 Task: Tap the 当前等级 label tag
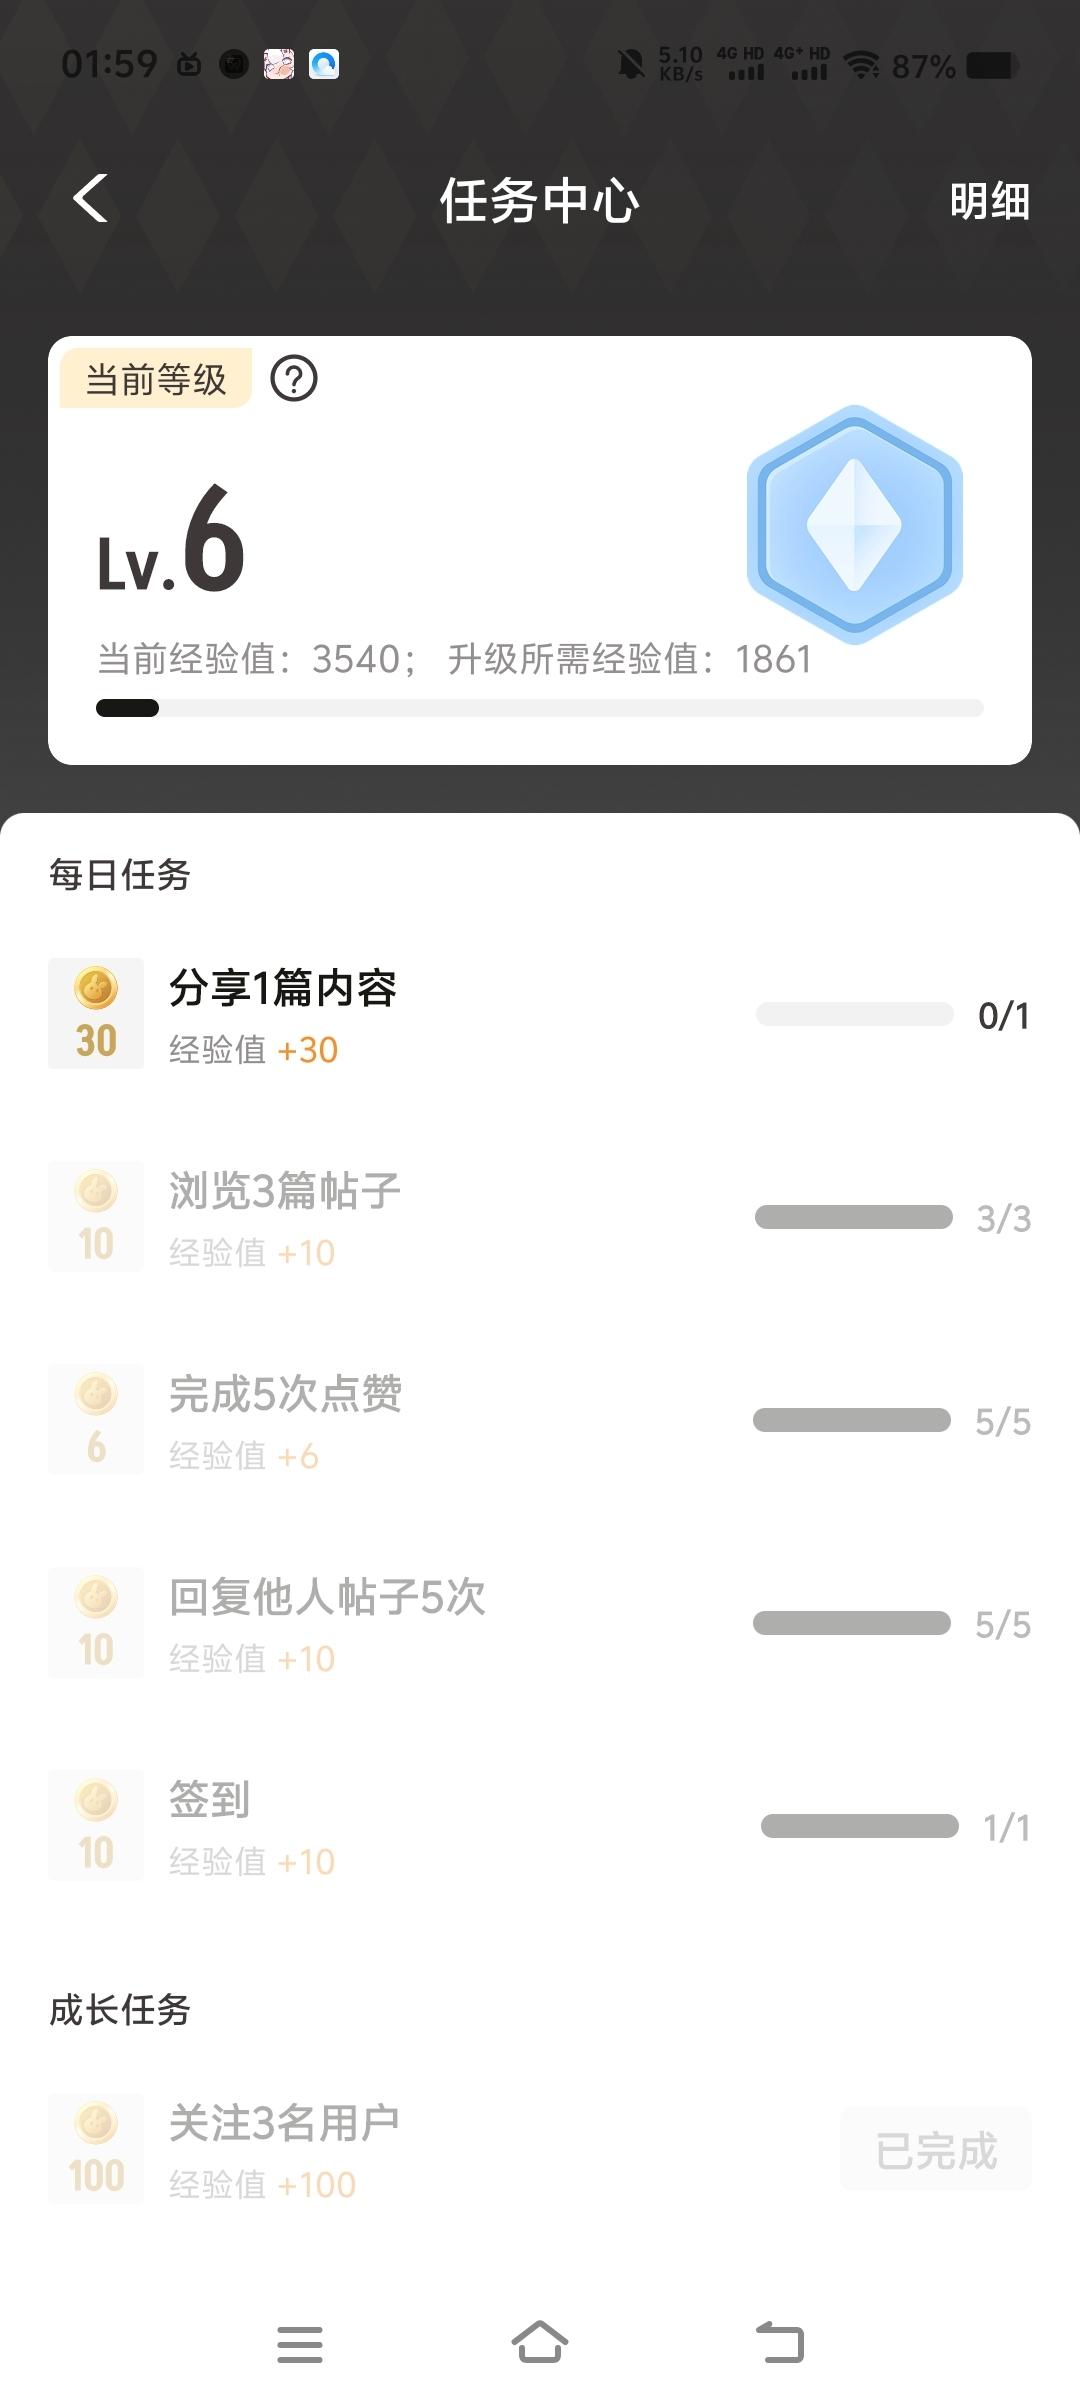pyautogui.click(x=156, y=380)
